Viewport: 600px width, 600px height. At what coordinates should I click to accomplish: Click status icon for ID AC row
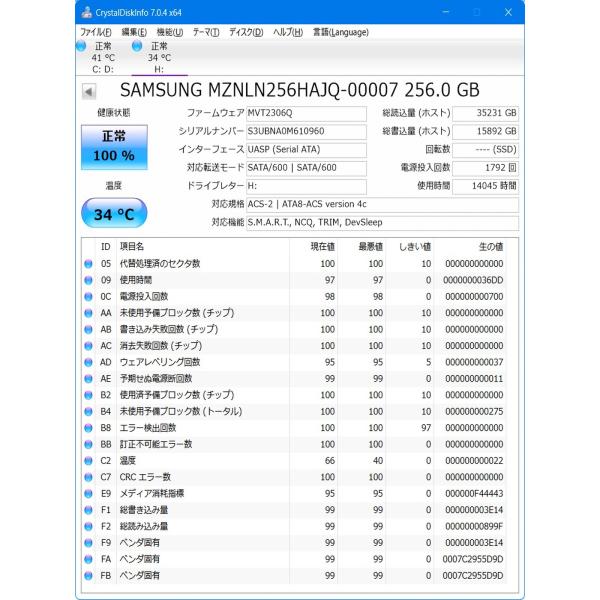click(x=88, y=346)
